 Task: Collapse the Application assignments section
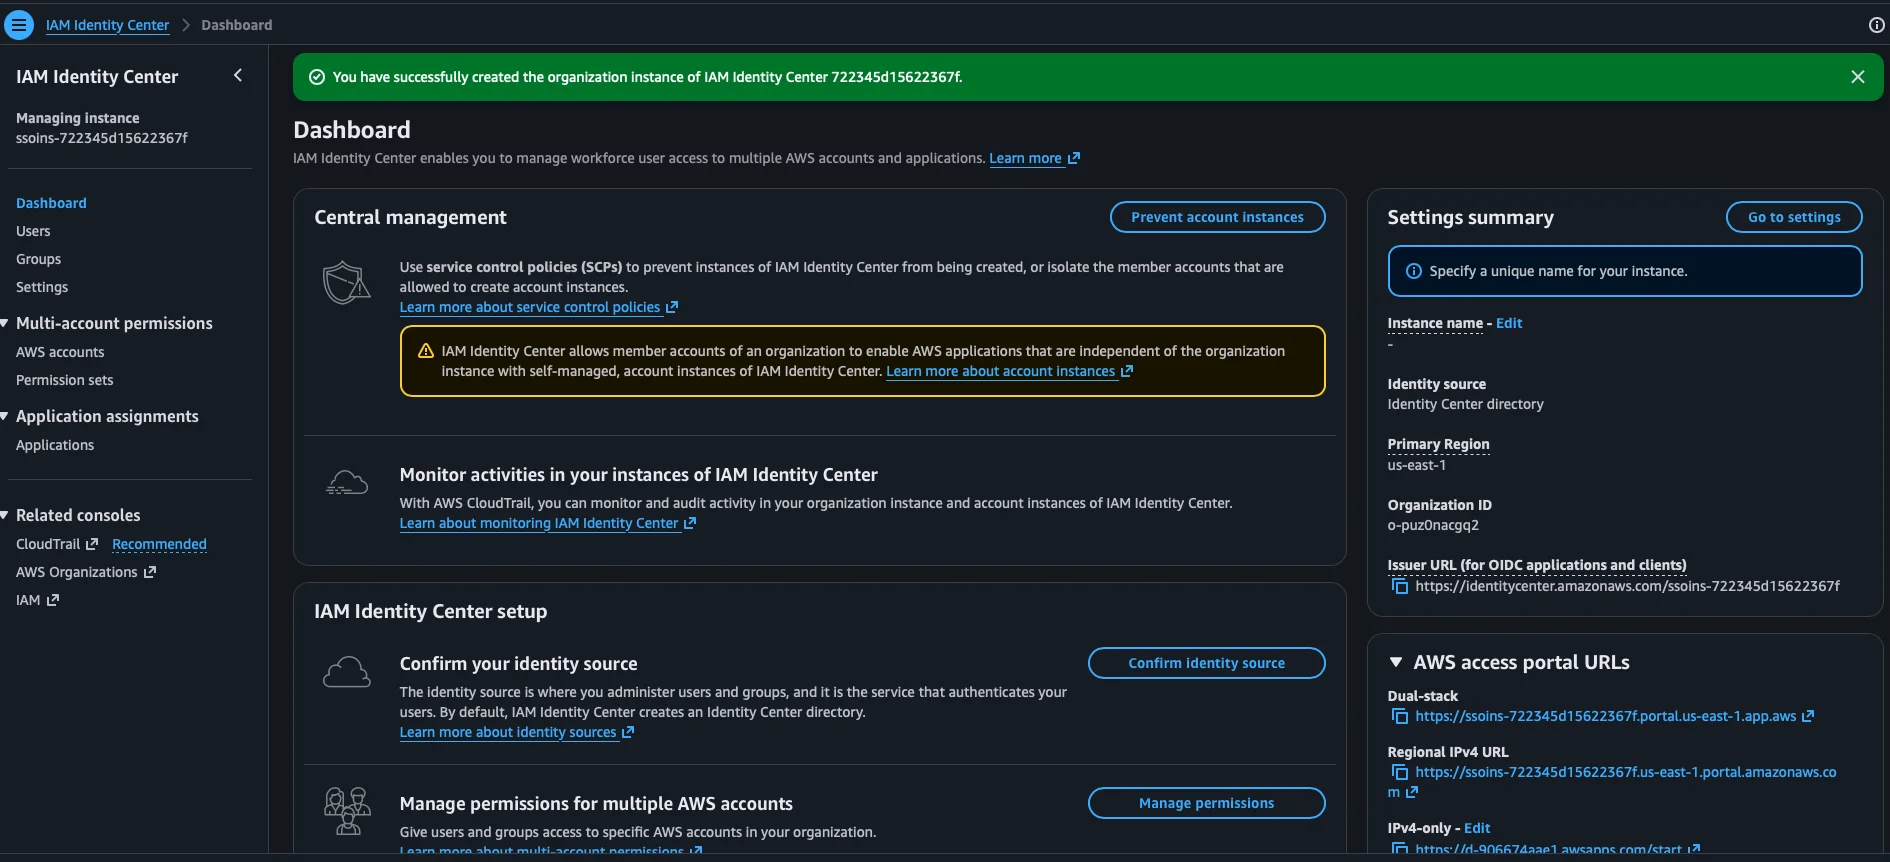tap(5, 416)
